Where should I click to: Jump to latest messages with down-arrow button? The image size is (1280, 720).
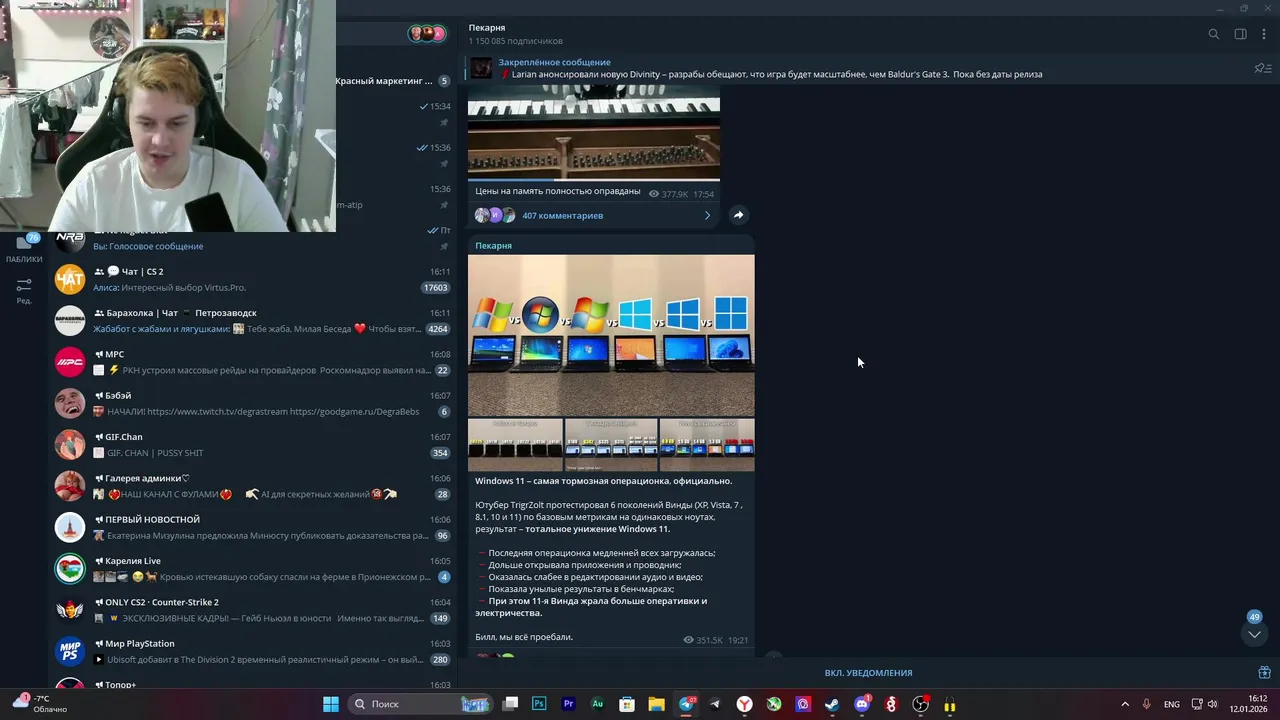1254,634
